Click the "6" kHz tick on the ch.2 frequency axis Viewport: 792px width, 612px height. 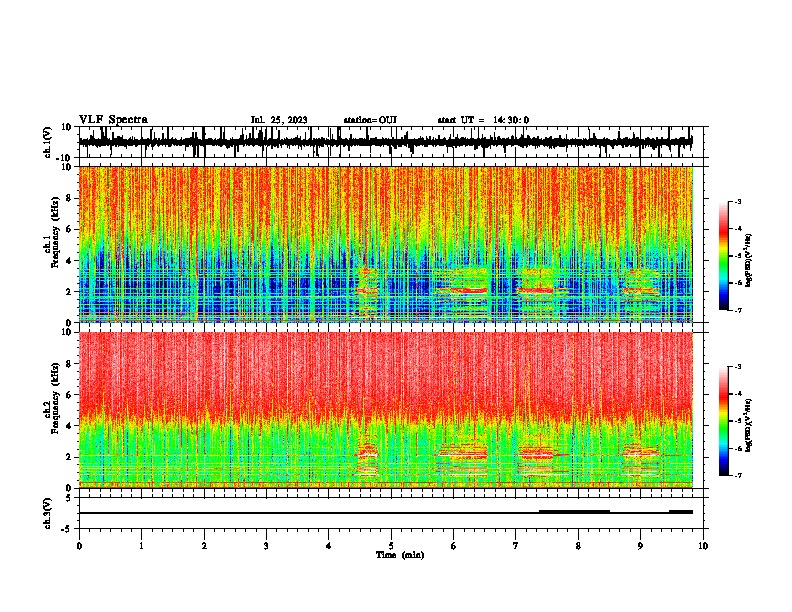pyautogui.click(x=70, y=395)
